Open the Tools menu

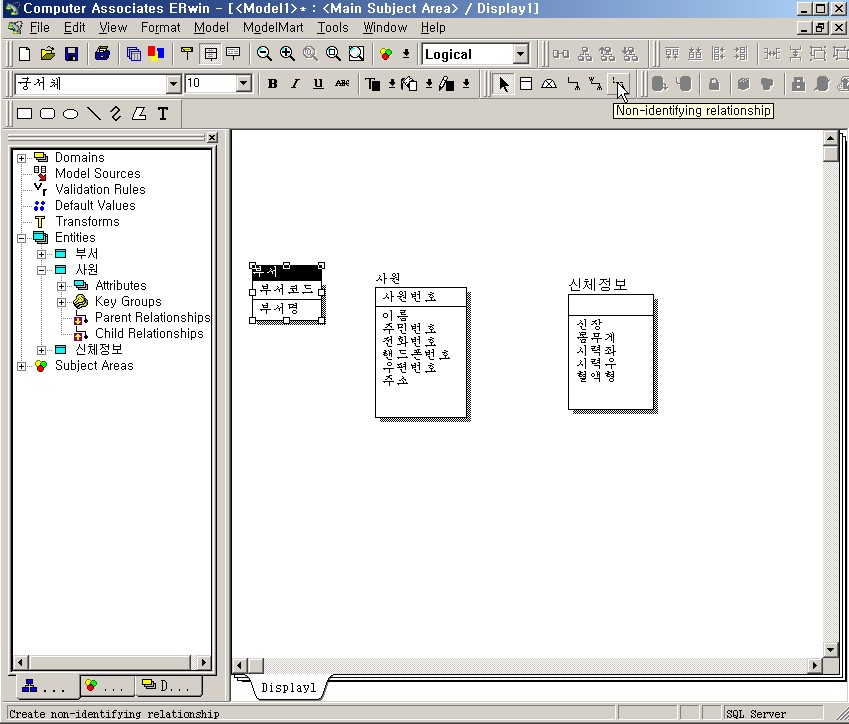click(x=332, y=28)
